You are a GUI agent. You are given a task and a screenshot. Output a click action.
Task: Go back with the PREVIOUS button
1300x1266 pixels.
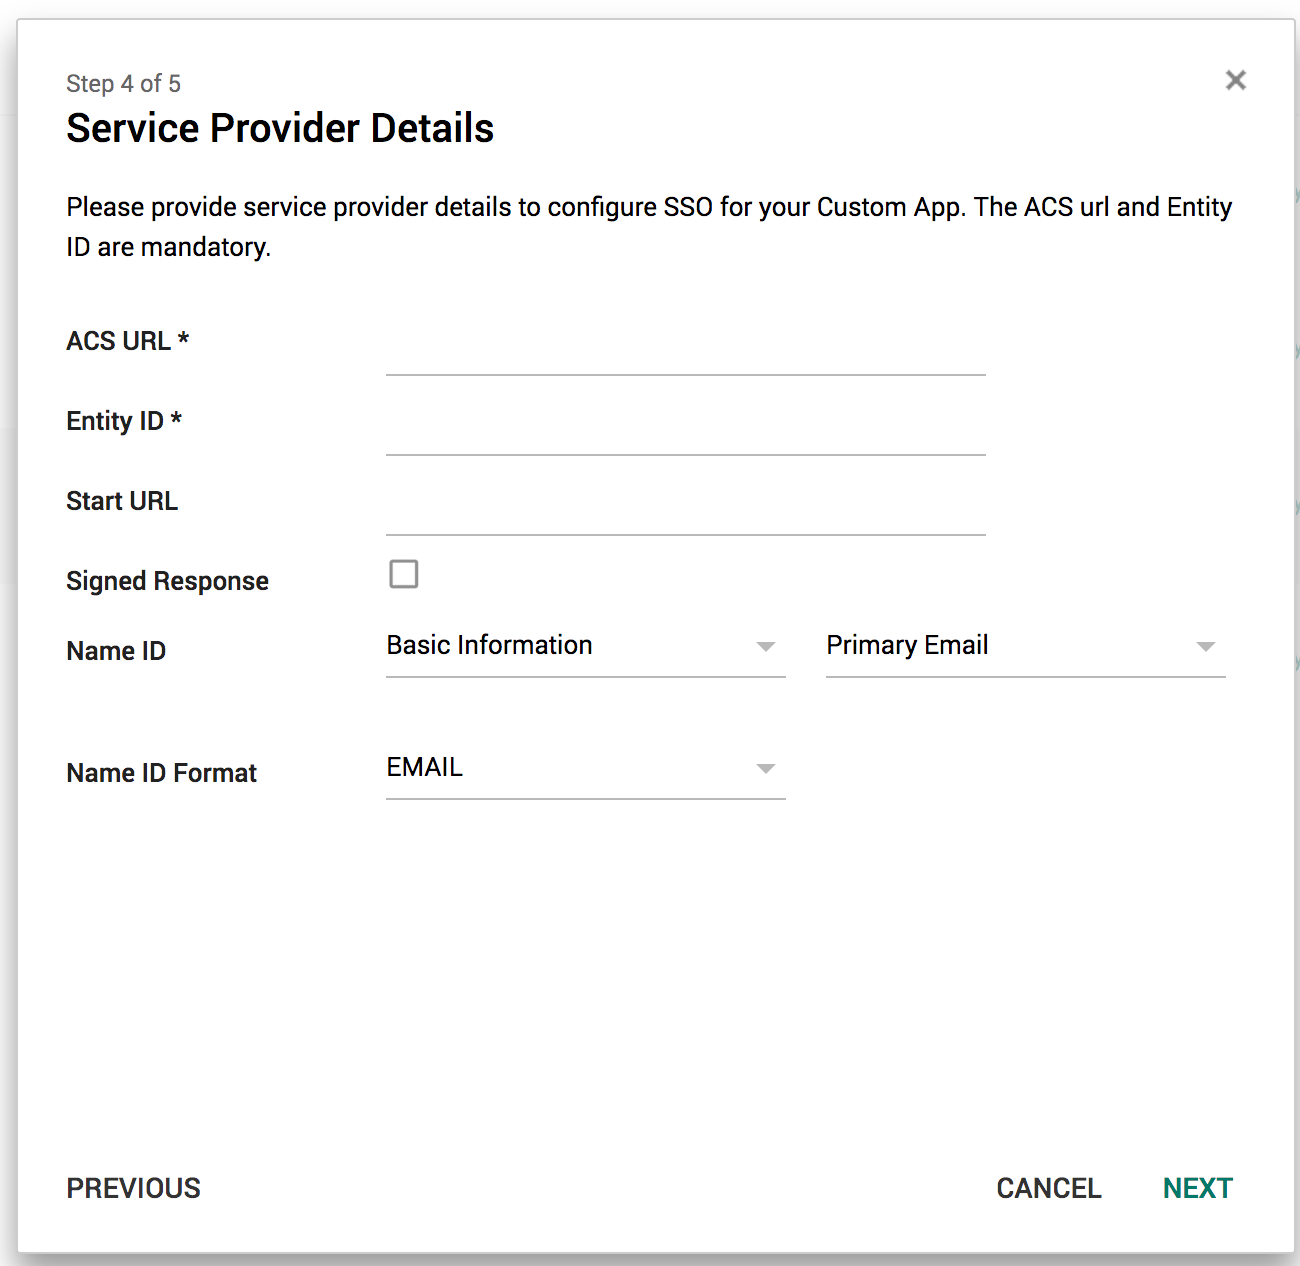click(x=134, y=1188)
